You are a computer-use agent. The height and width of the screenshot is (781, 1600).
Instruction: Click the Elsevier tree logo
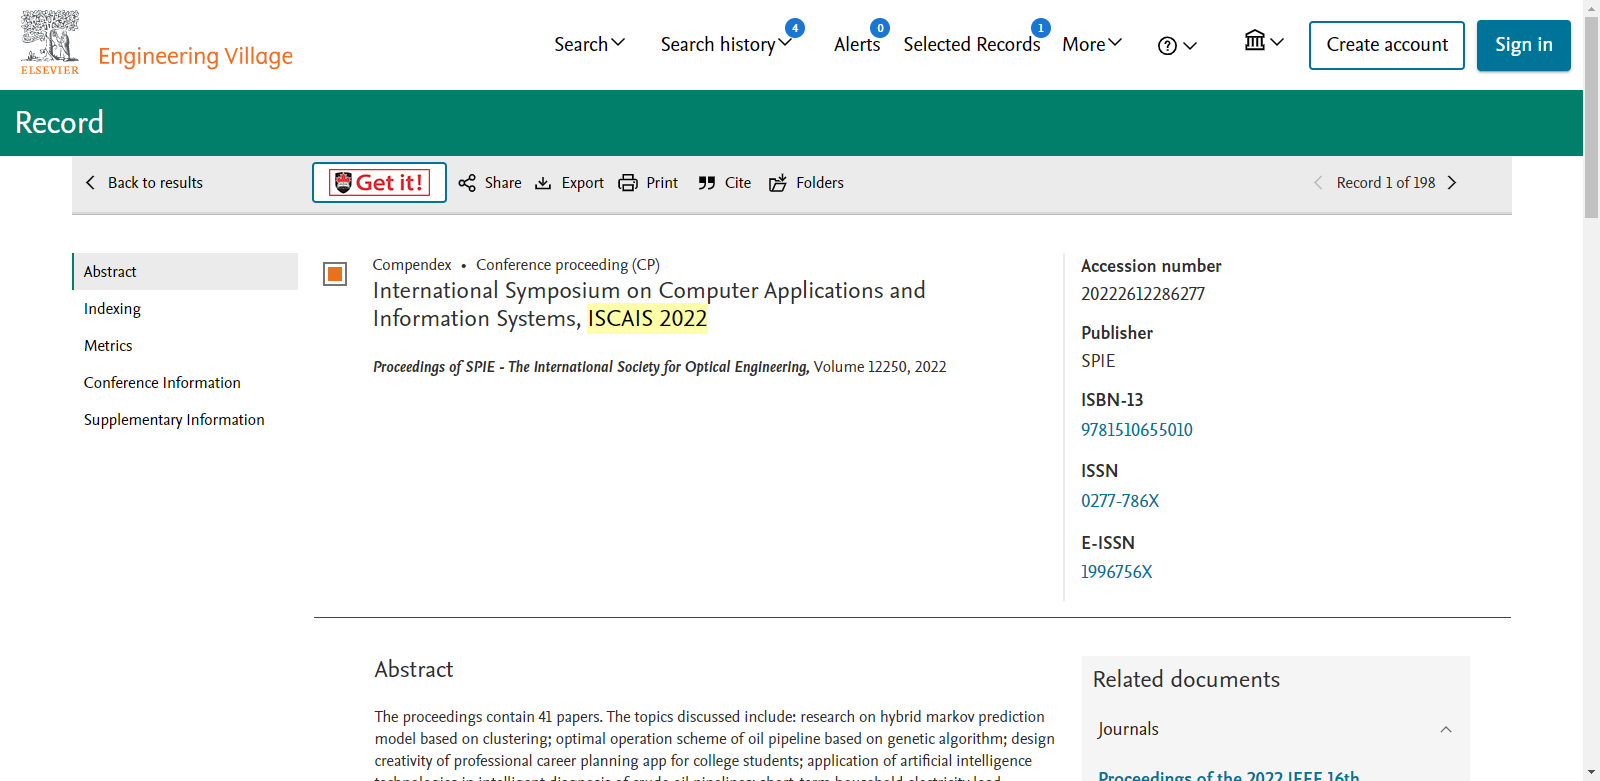[x=50, y=42]
